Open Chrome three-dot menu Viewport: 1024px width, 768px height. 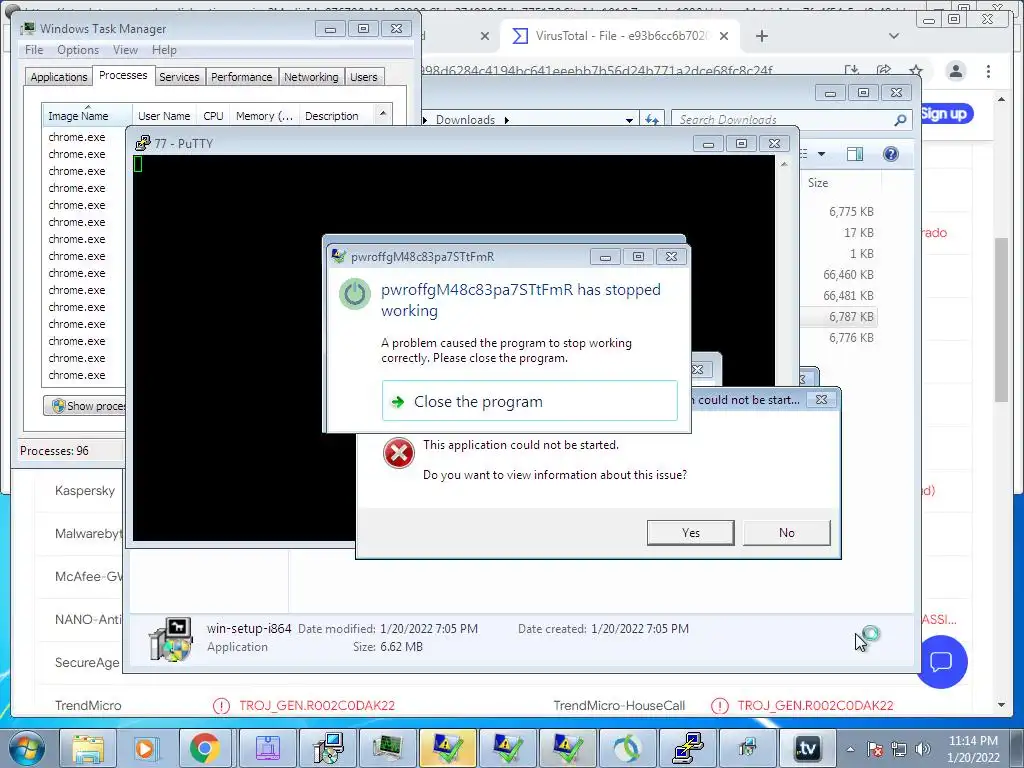(988, 71)
